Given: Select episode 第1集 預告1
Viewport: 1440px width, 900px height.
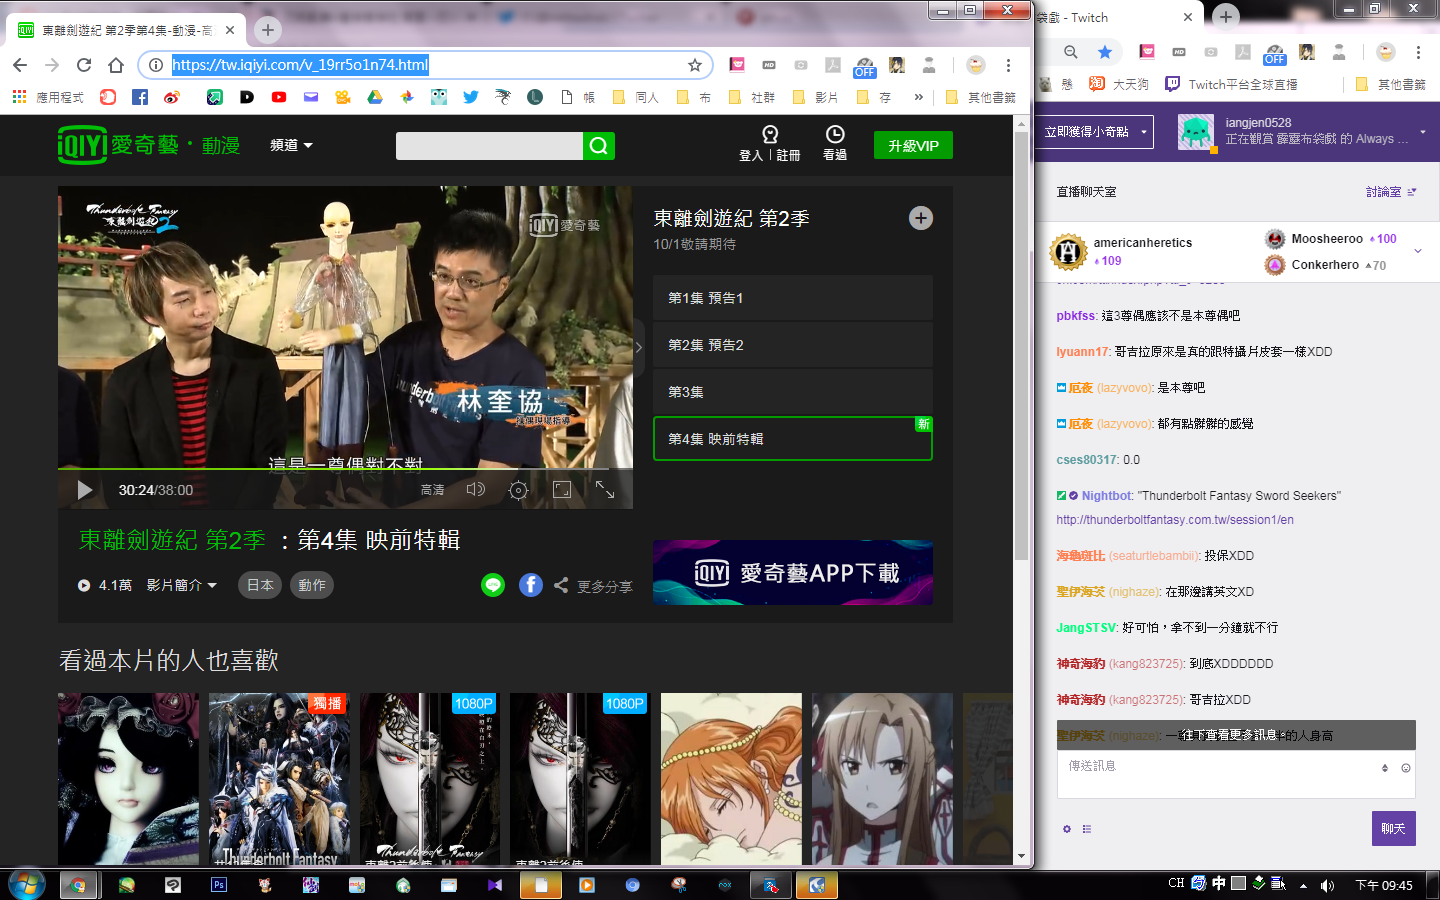Looking at the screenshot, I should coord(793,298).
